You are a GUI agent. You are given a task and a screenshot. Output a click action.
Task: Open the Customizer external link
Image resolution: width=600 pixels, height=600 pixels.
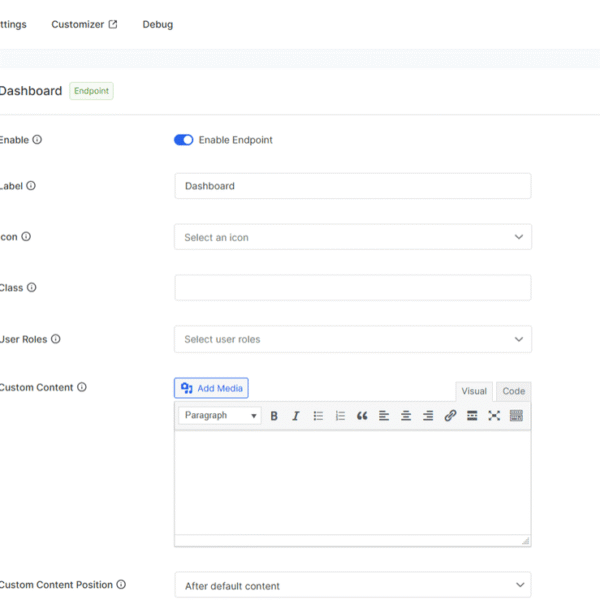click(84, 24)
